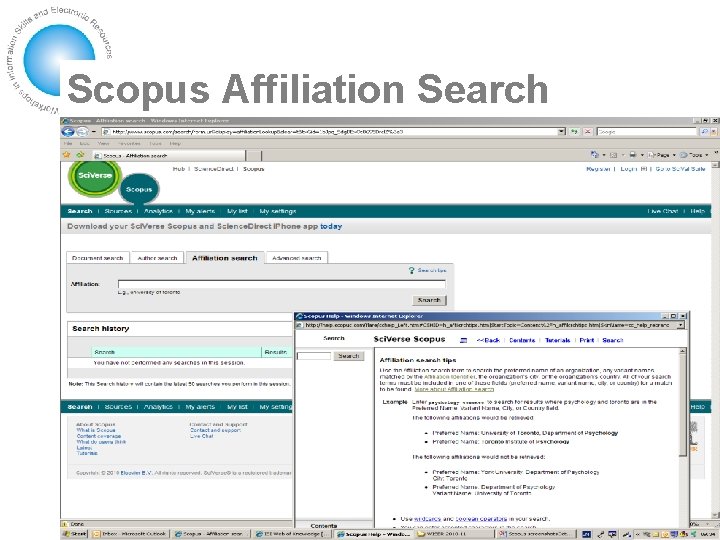The width and height of the screenshot is (720, 540).
Task: Switch to ISI Web of Knowledge taskbar item
Action: pyautogui.click(x=292, y=534)
